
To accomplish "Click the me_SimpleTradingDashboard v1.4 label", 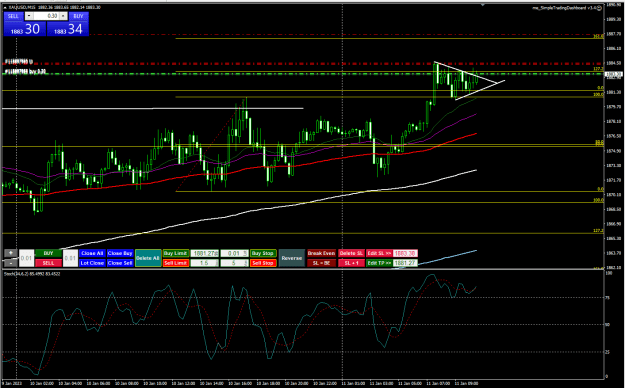I will [564, 8].
